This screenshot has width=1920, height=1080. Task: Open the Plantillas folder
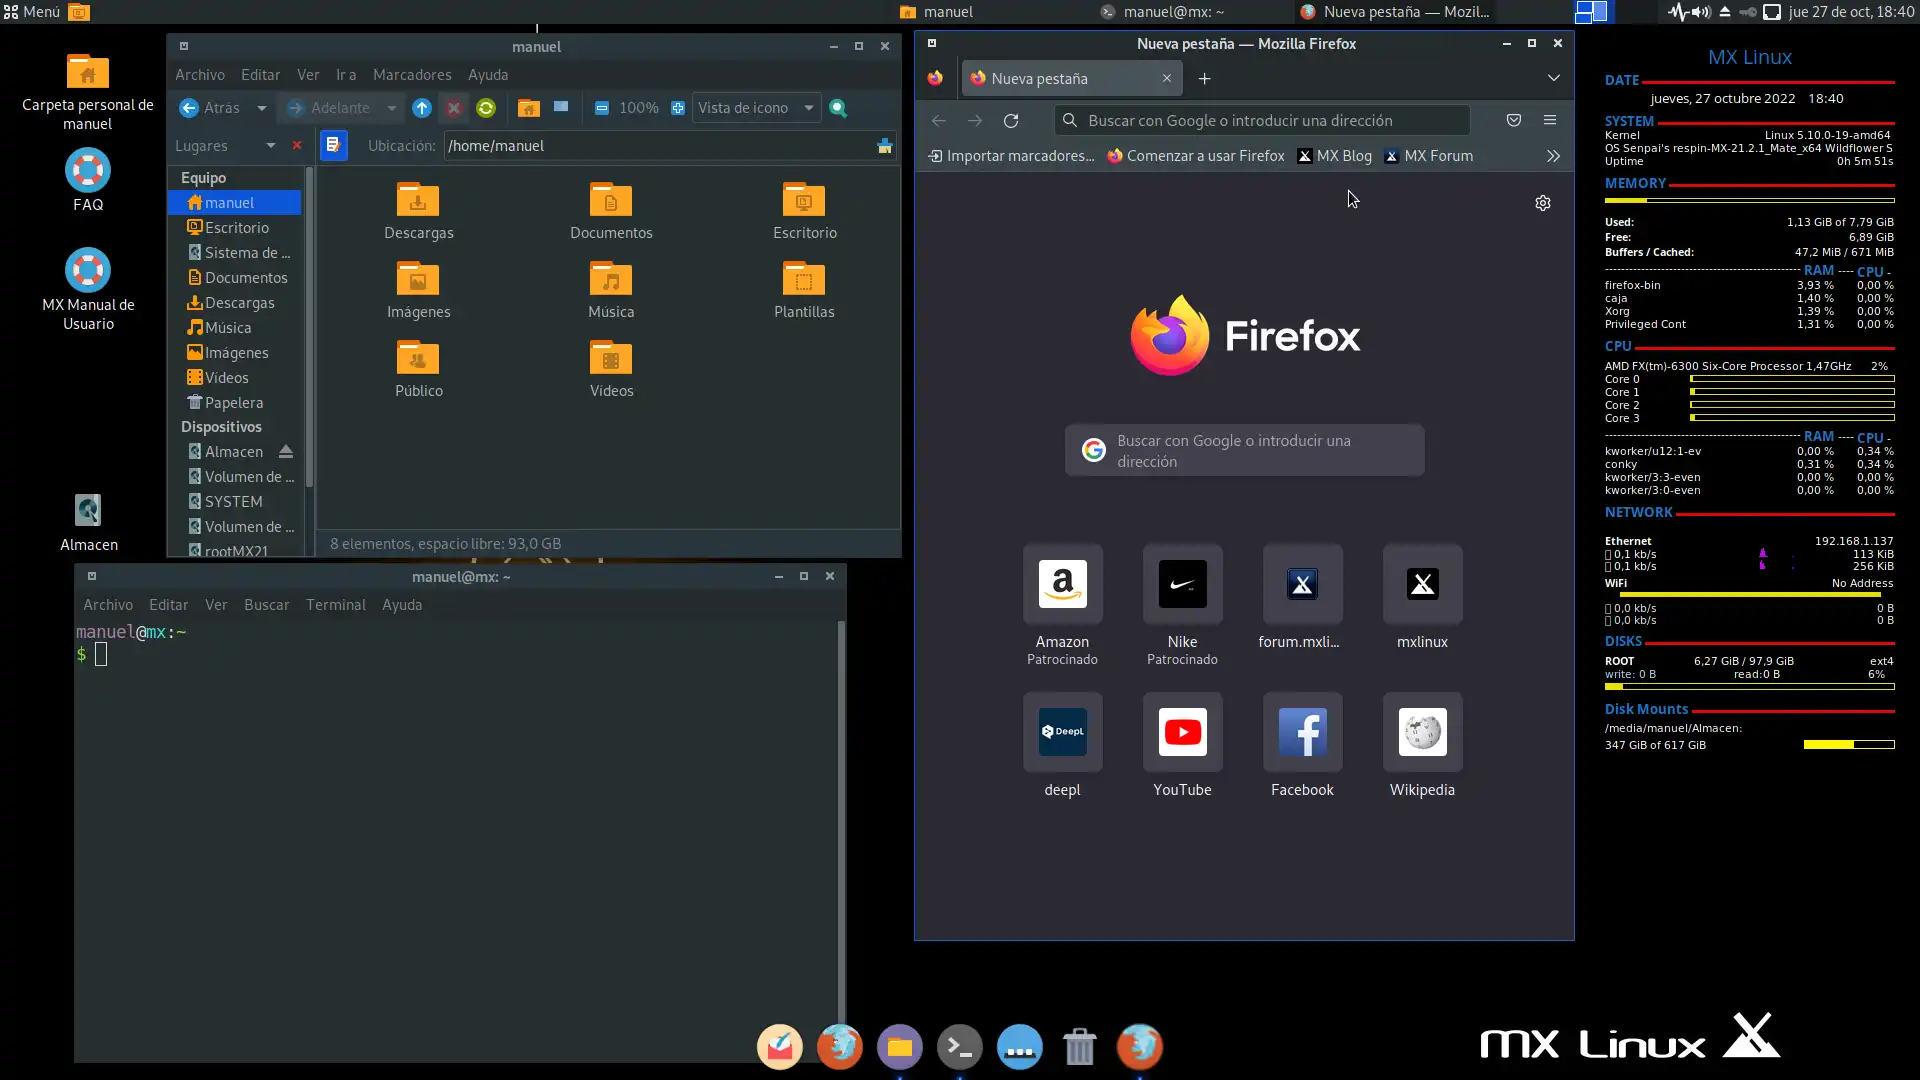(x=804, y=290)
